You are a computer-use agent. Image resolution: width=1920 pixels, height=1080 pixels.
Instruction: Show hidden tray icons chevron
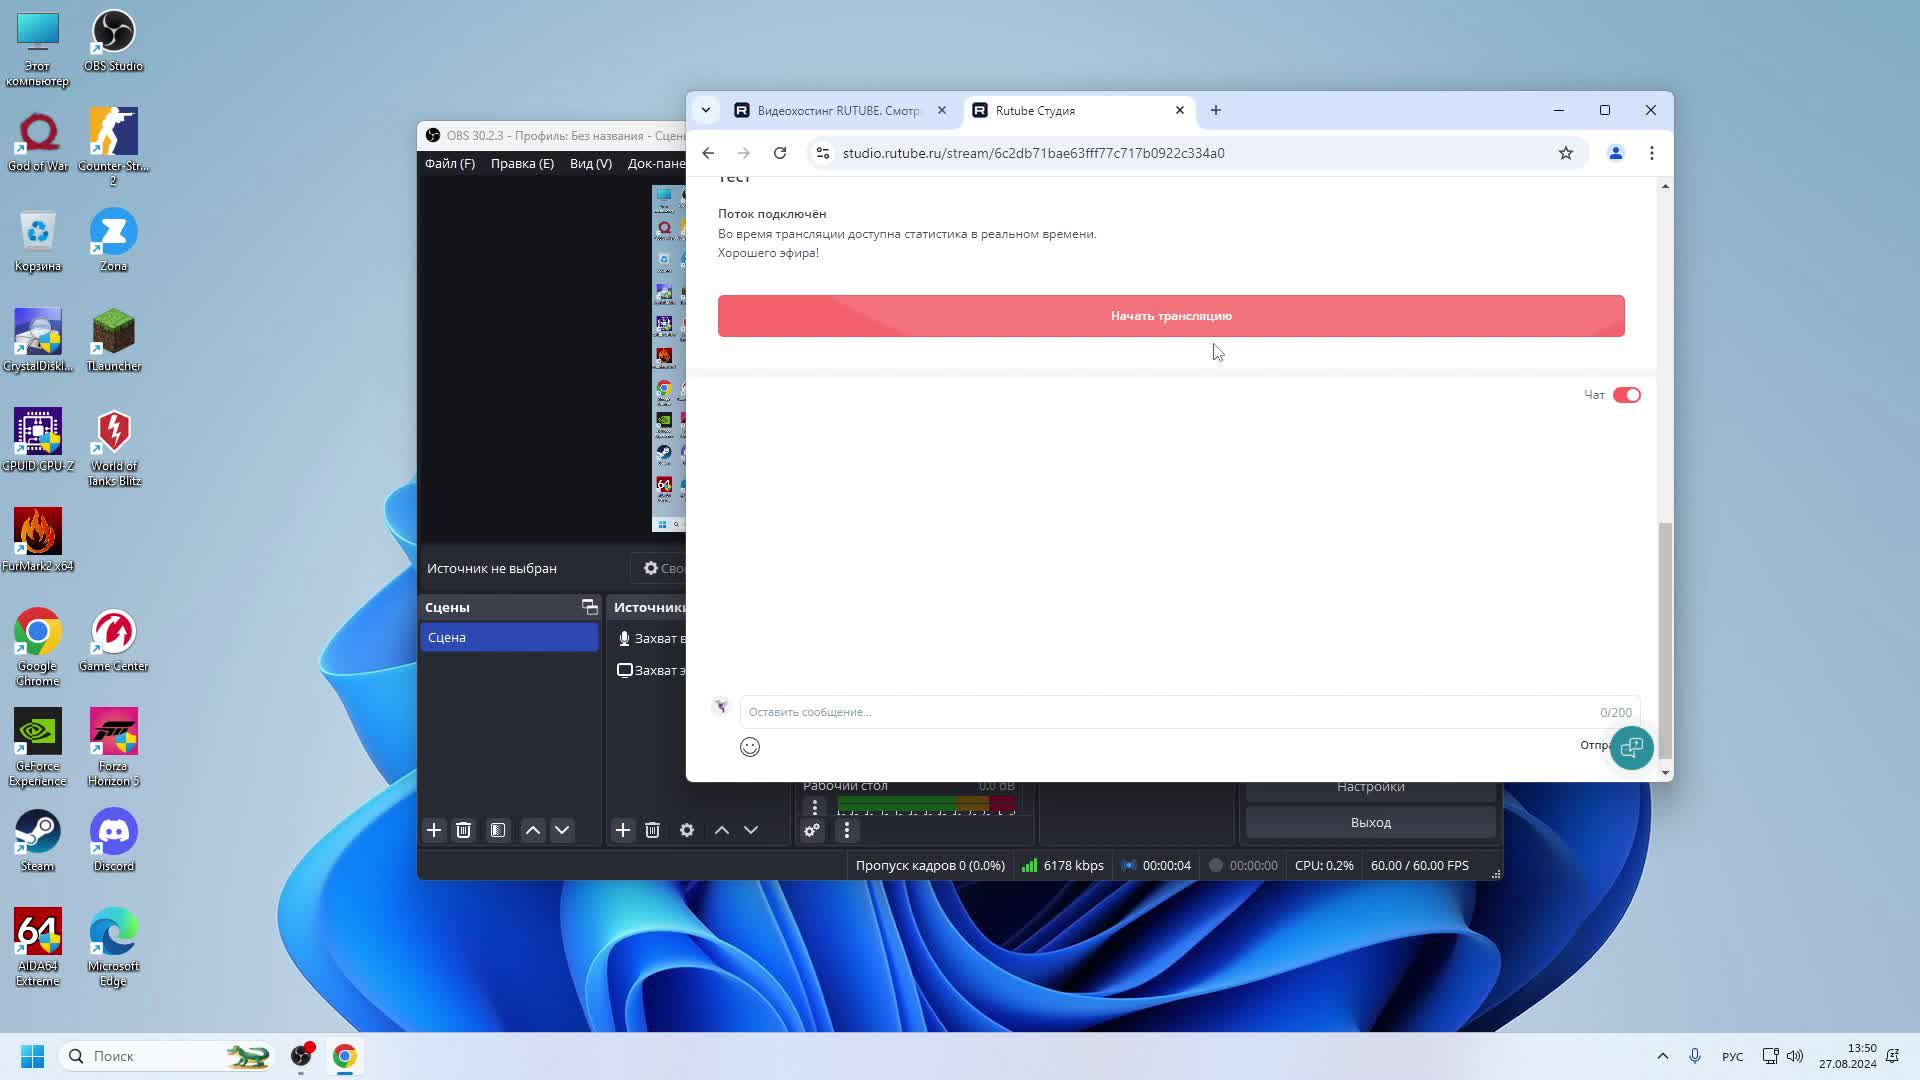coord(1662,1056)
